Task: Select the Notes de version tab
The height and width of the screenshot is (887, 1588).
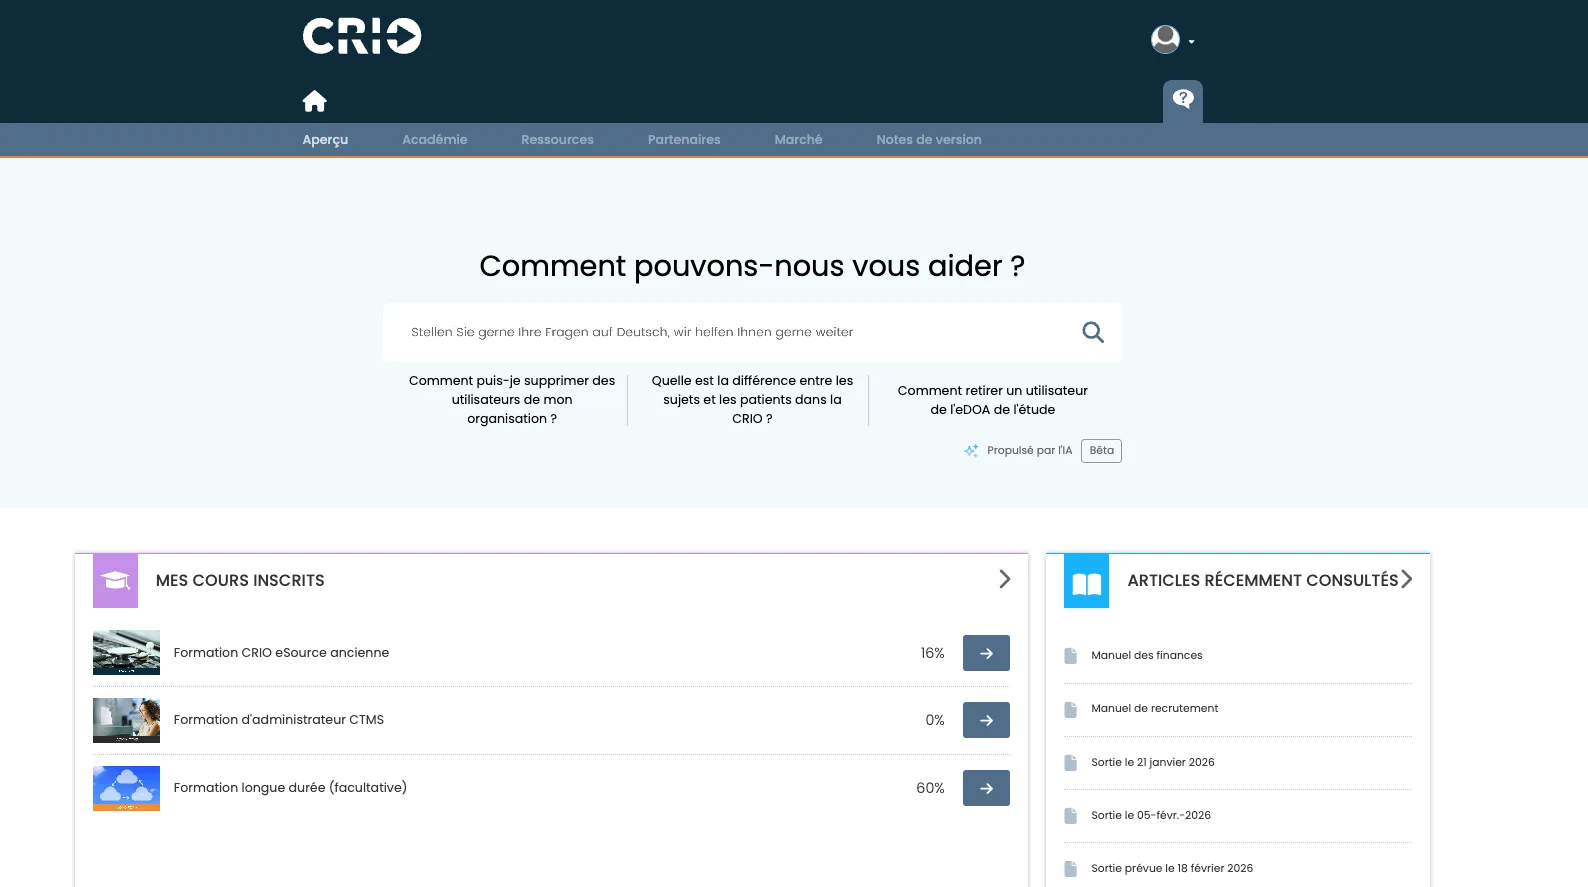Action: (928, 140)
